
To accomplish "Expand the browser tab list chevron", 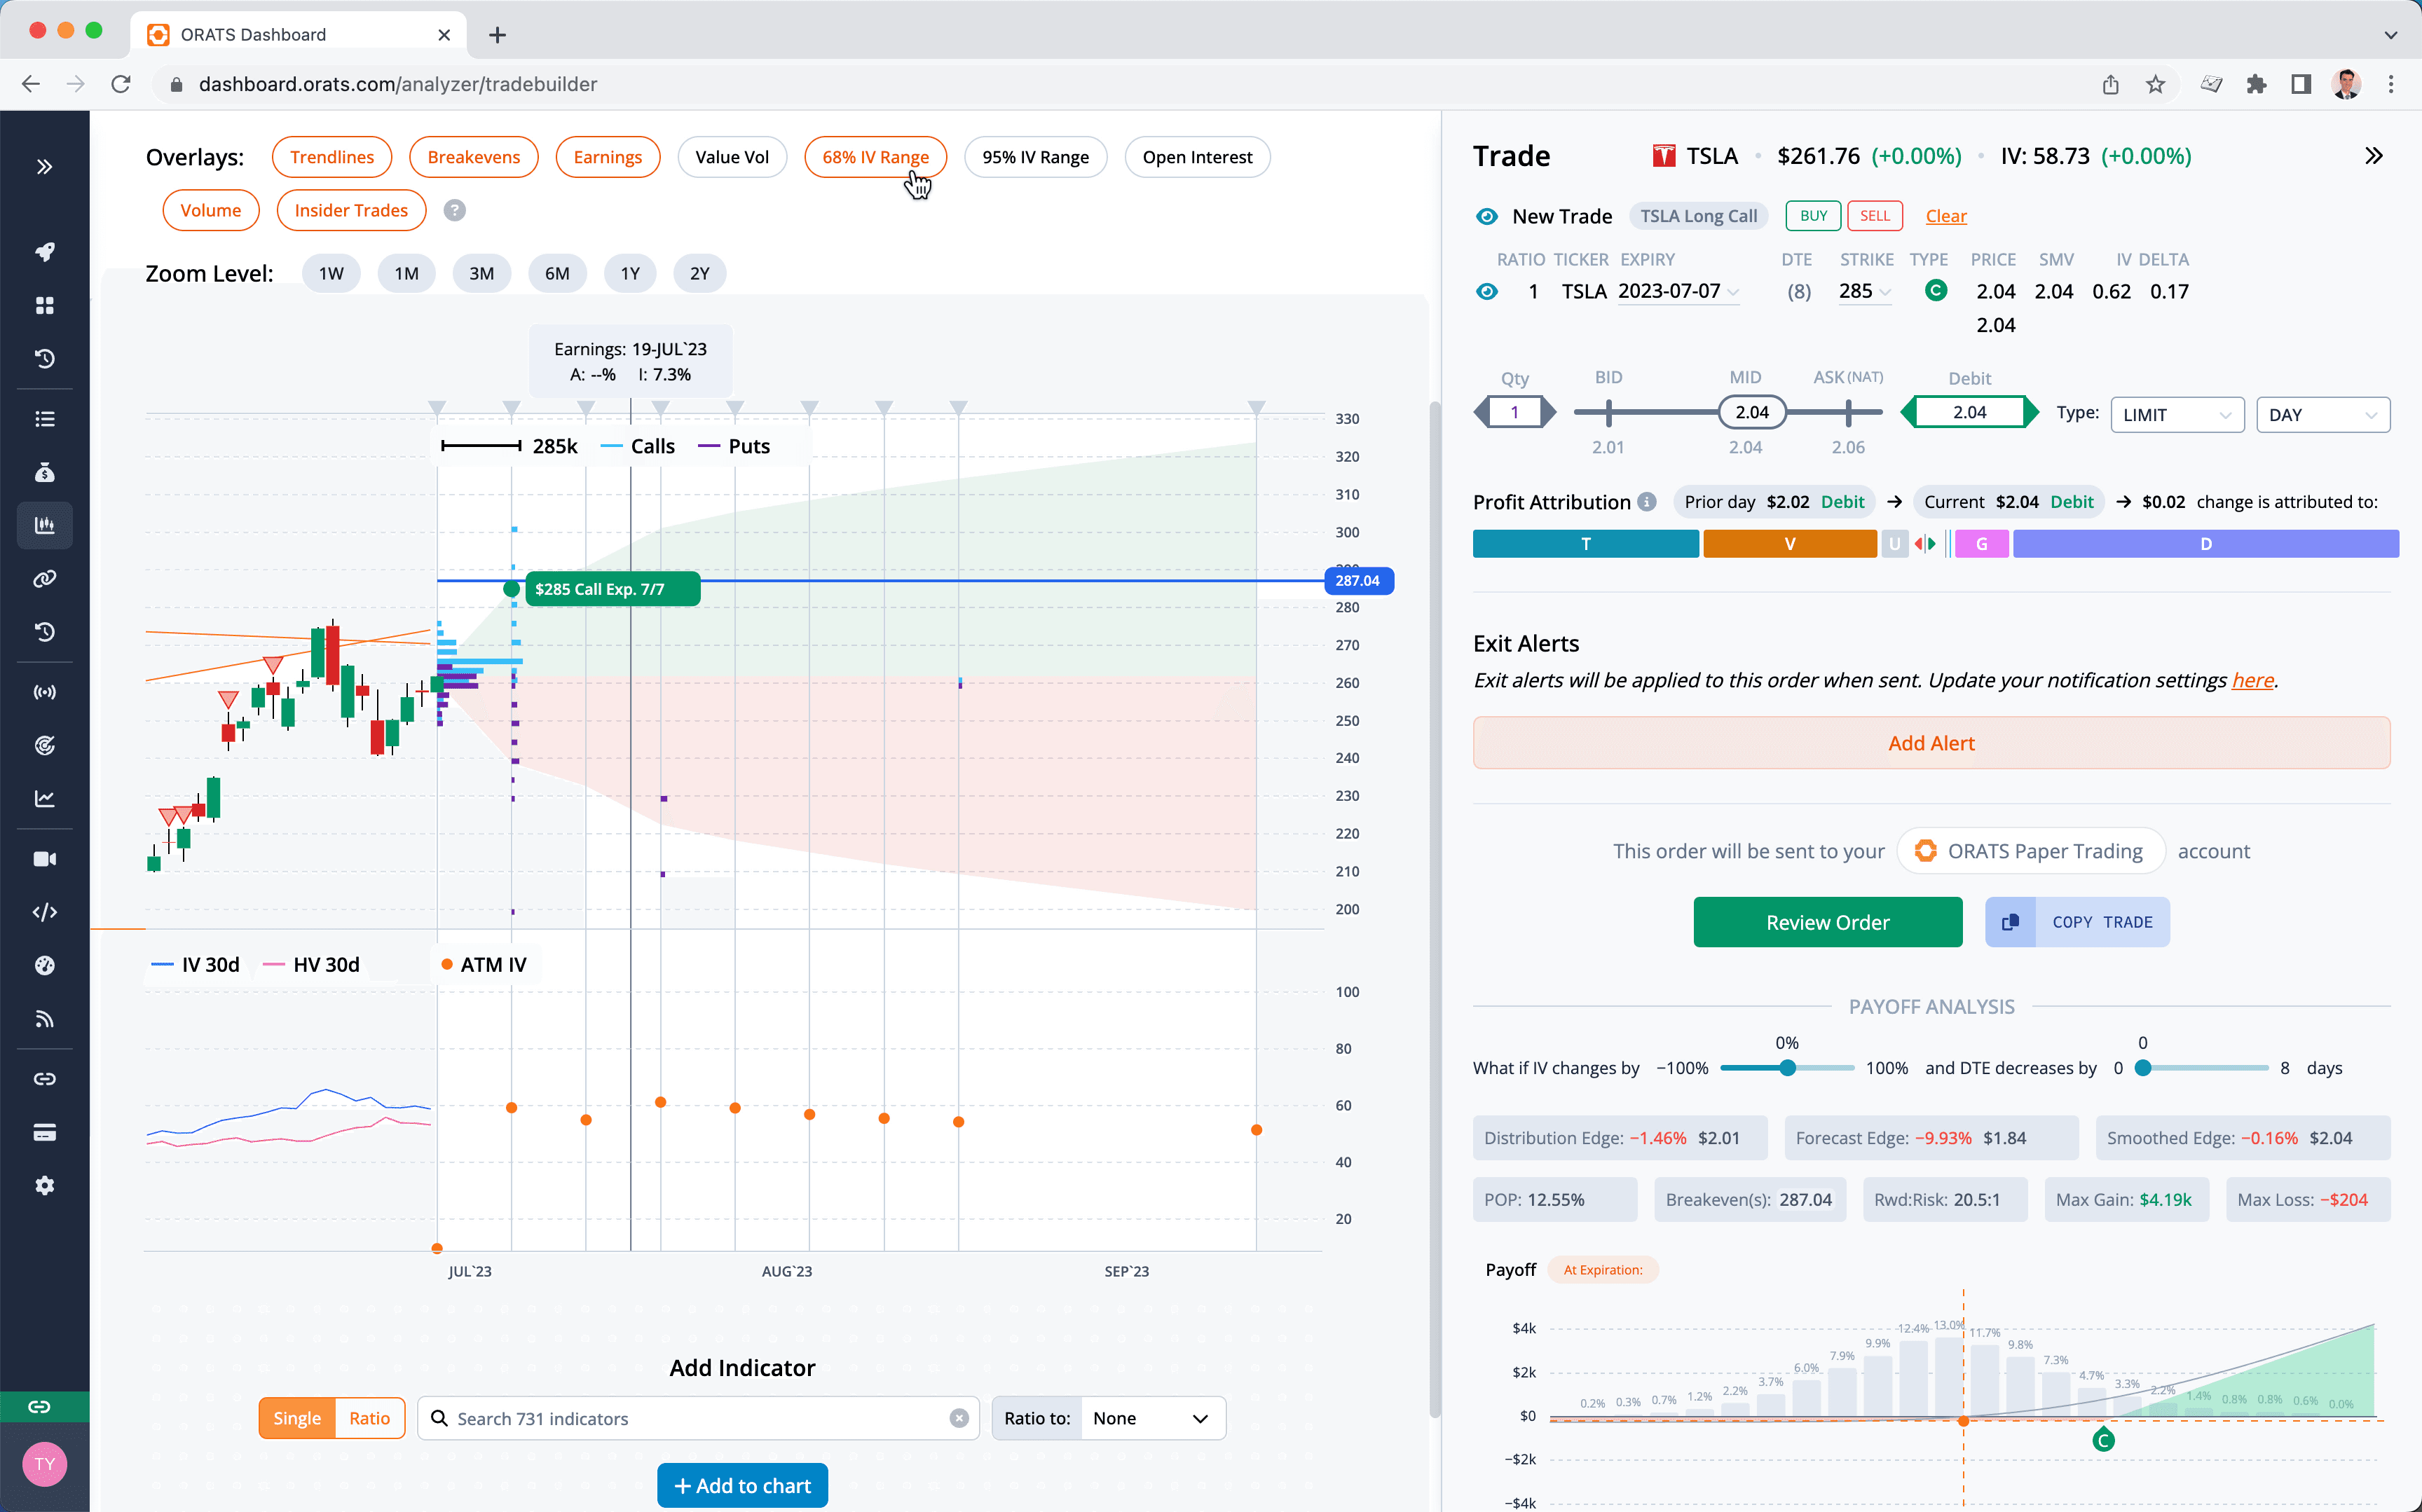I will (x=2391, y=35).
